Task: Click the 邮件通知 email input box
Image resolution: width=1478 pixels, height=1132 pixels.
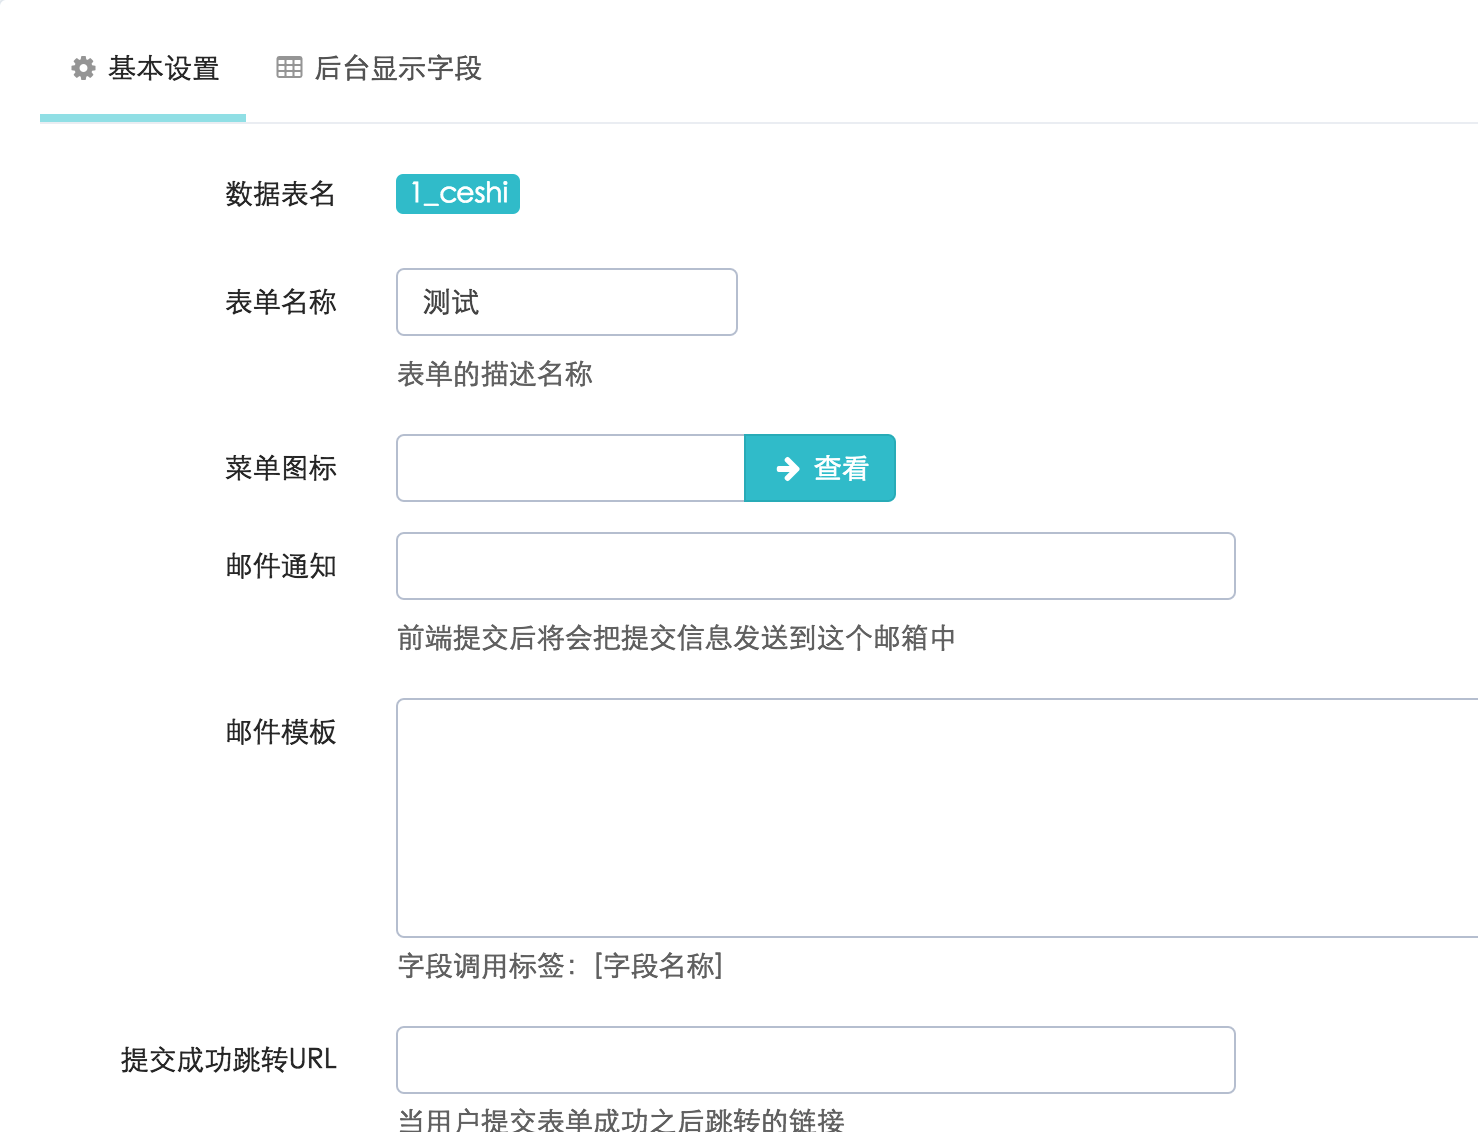Action: (x=815, y=566)
